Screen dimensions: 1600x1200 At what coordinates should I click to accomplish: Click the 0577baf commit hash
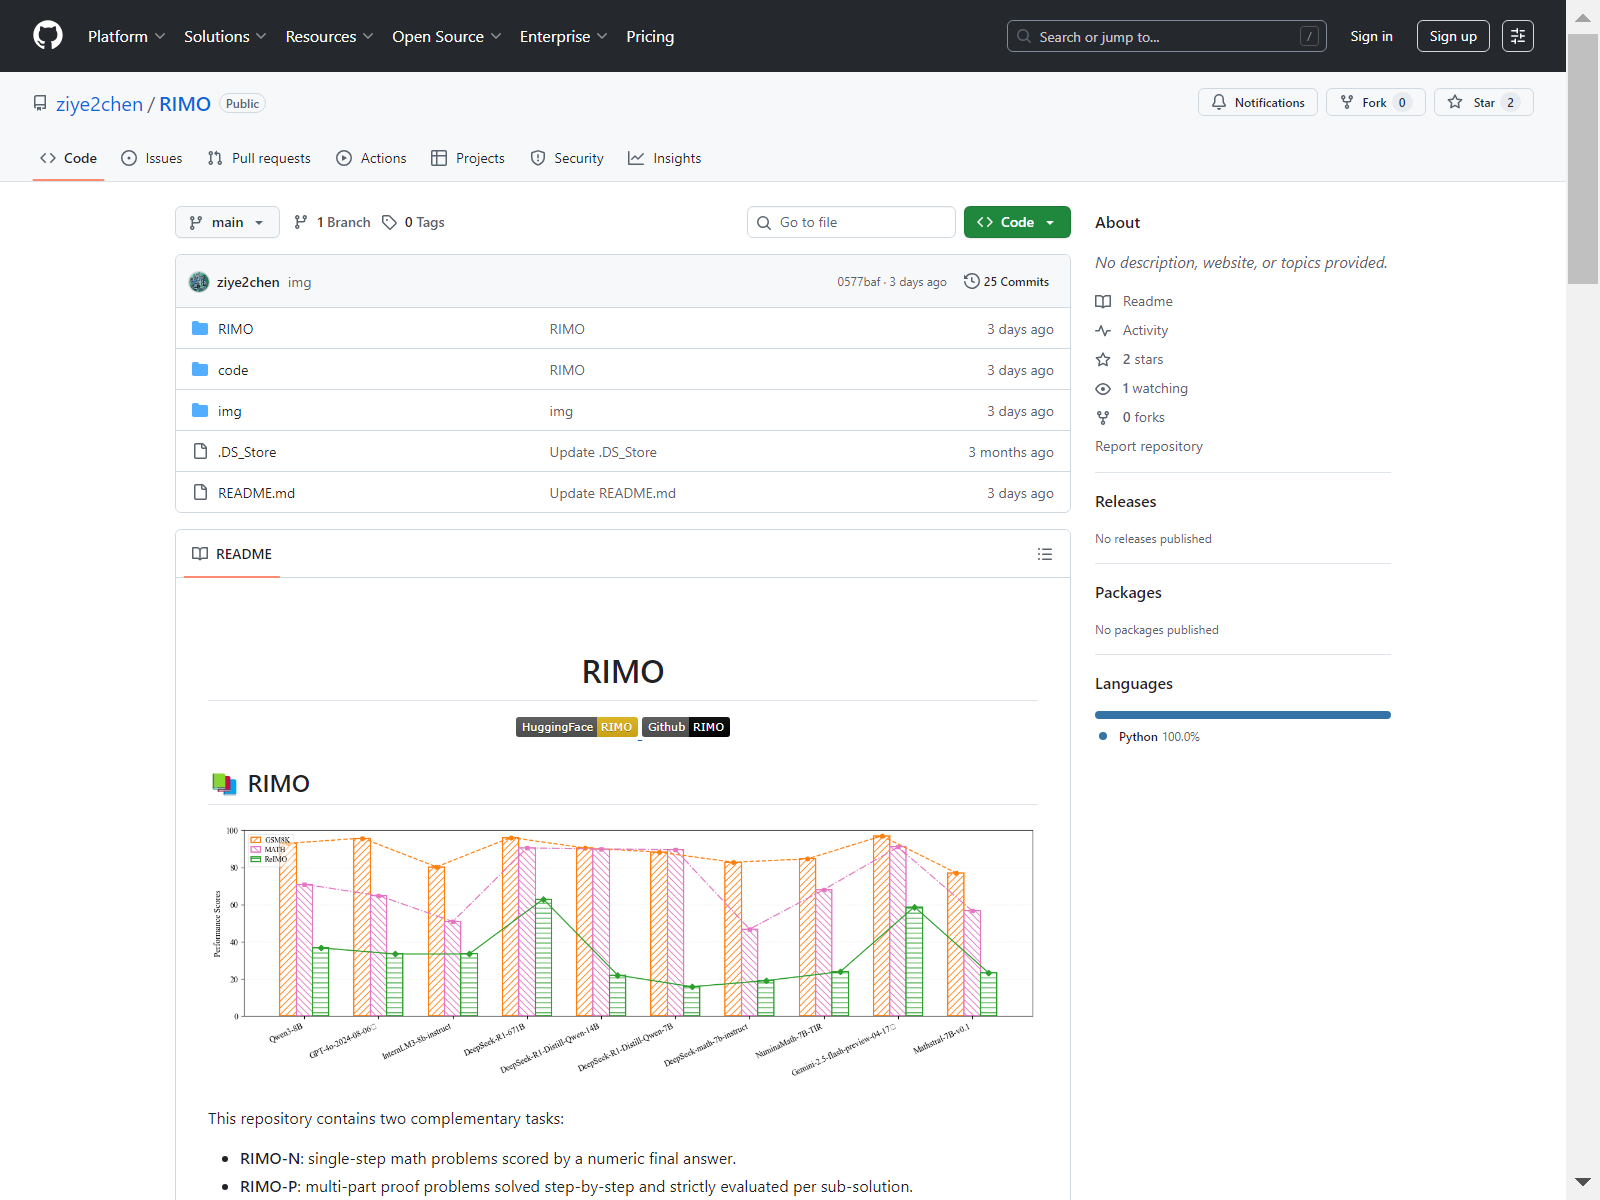859,282
